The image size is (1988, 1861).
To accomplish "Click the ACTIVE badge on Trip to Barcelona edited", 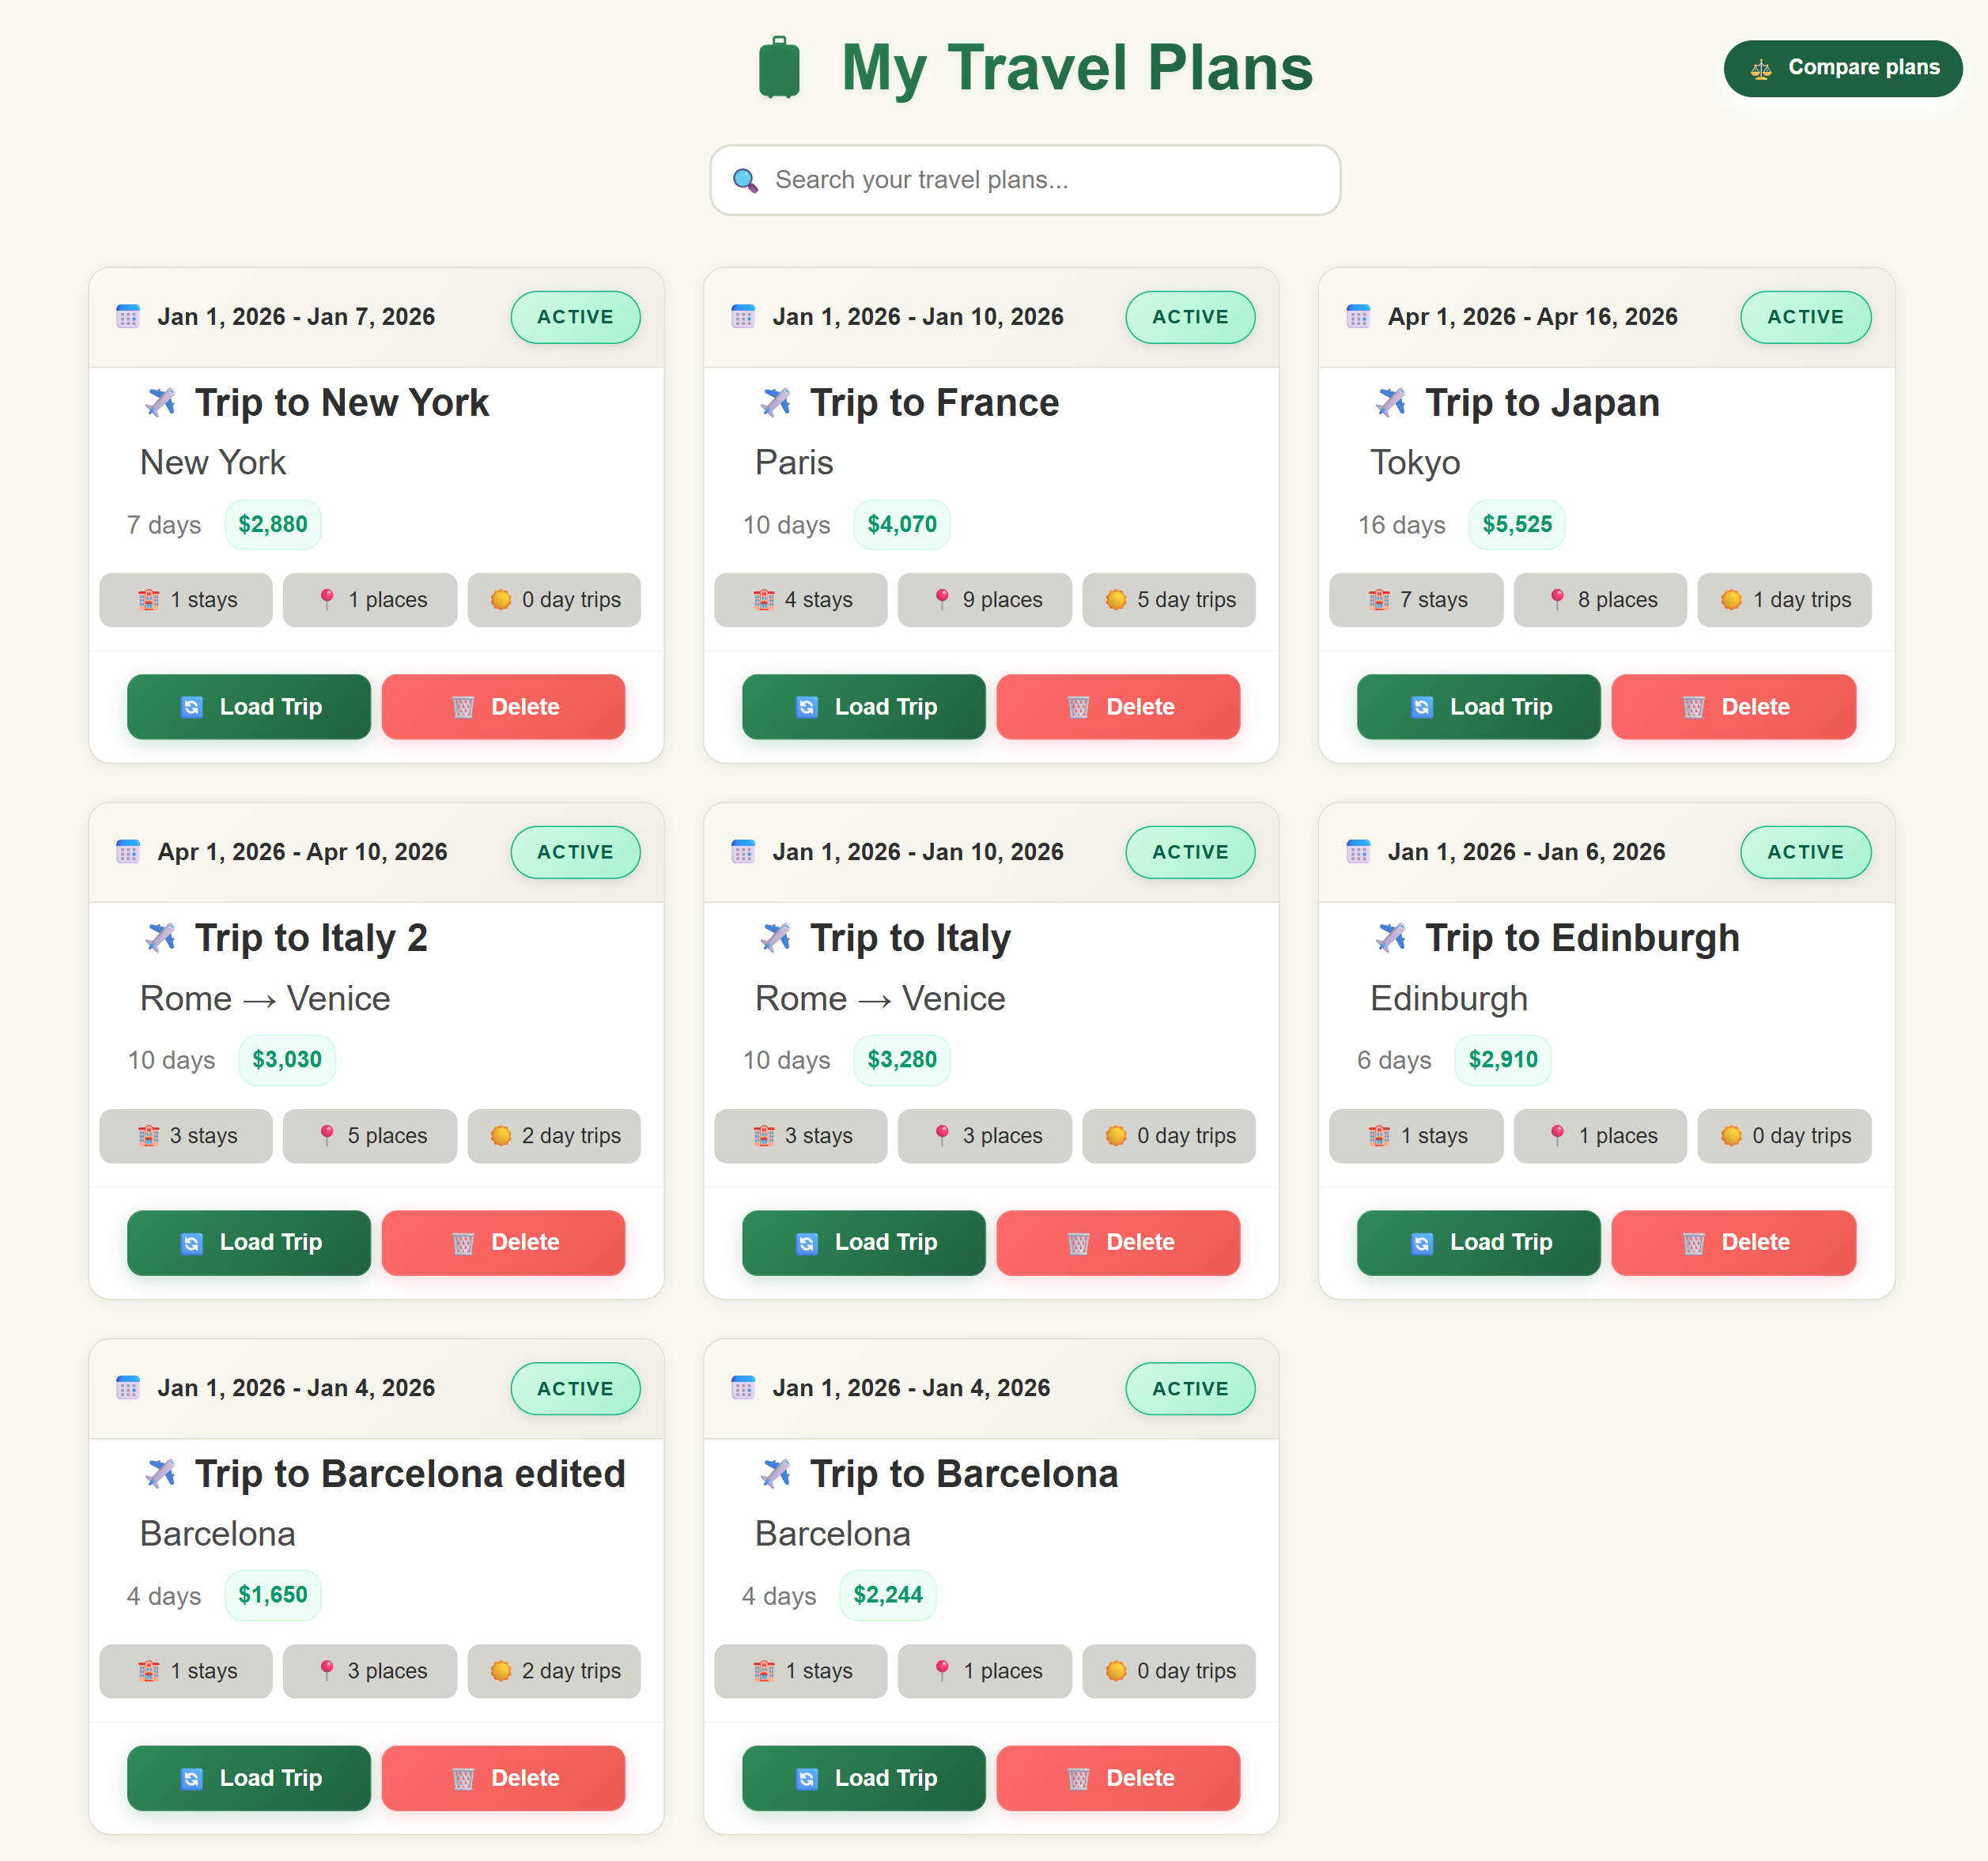I will (575, 1388).
